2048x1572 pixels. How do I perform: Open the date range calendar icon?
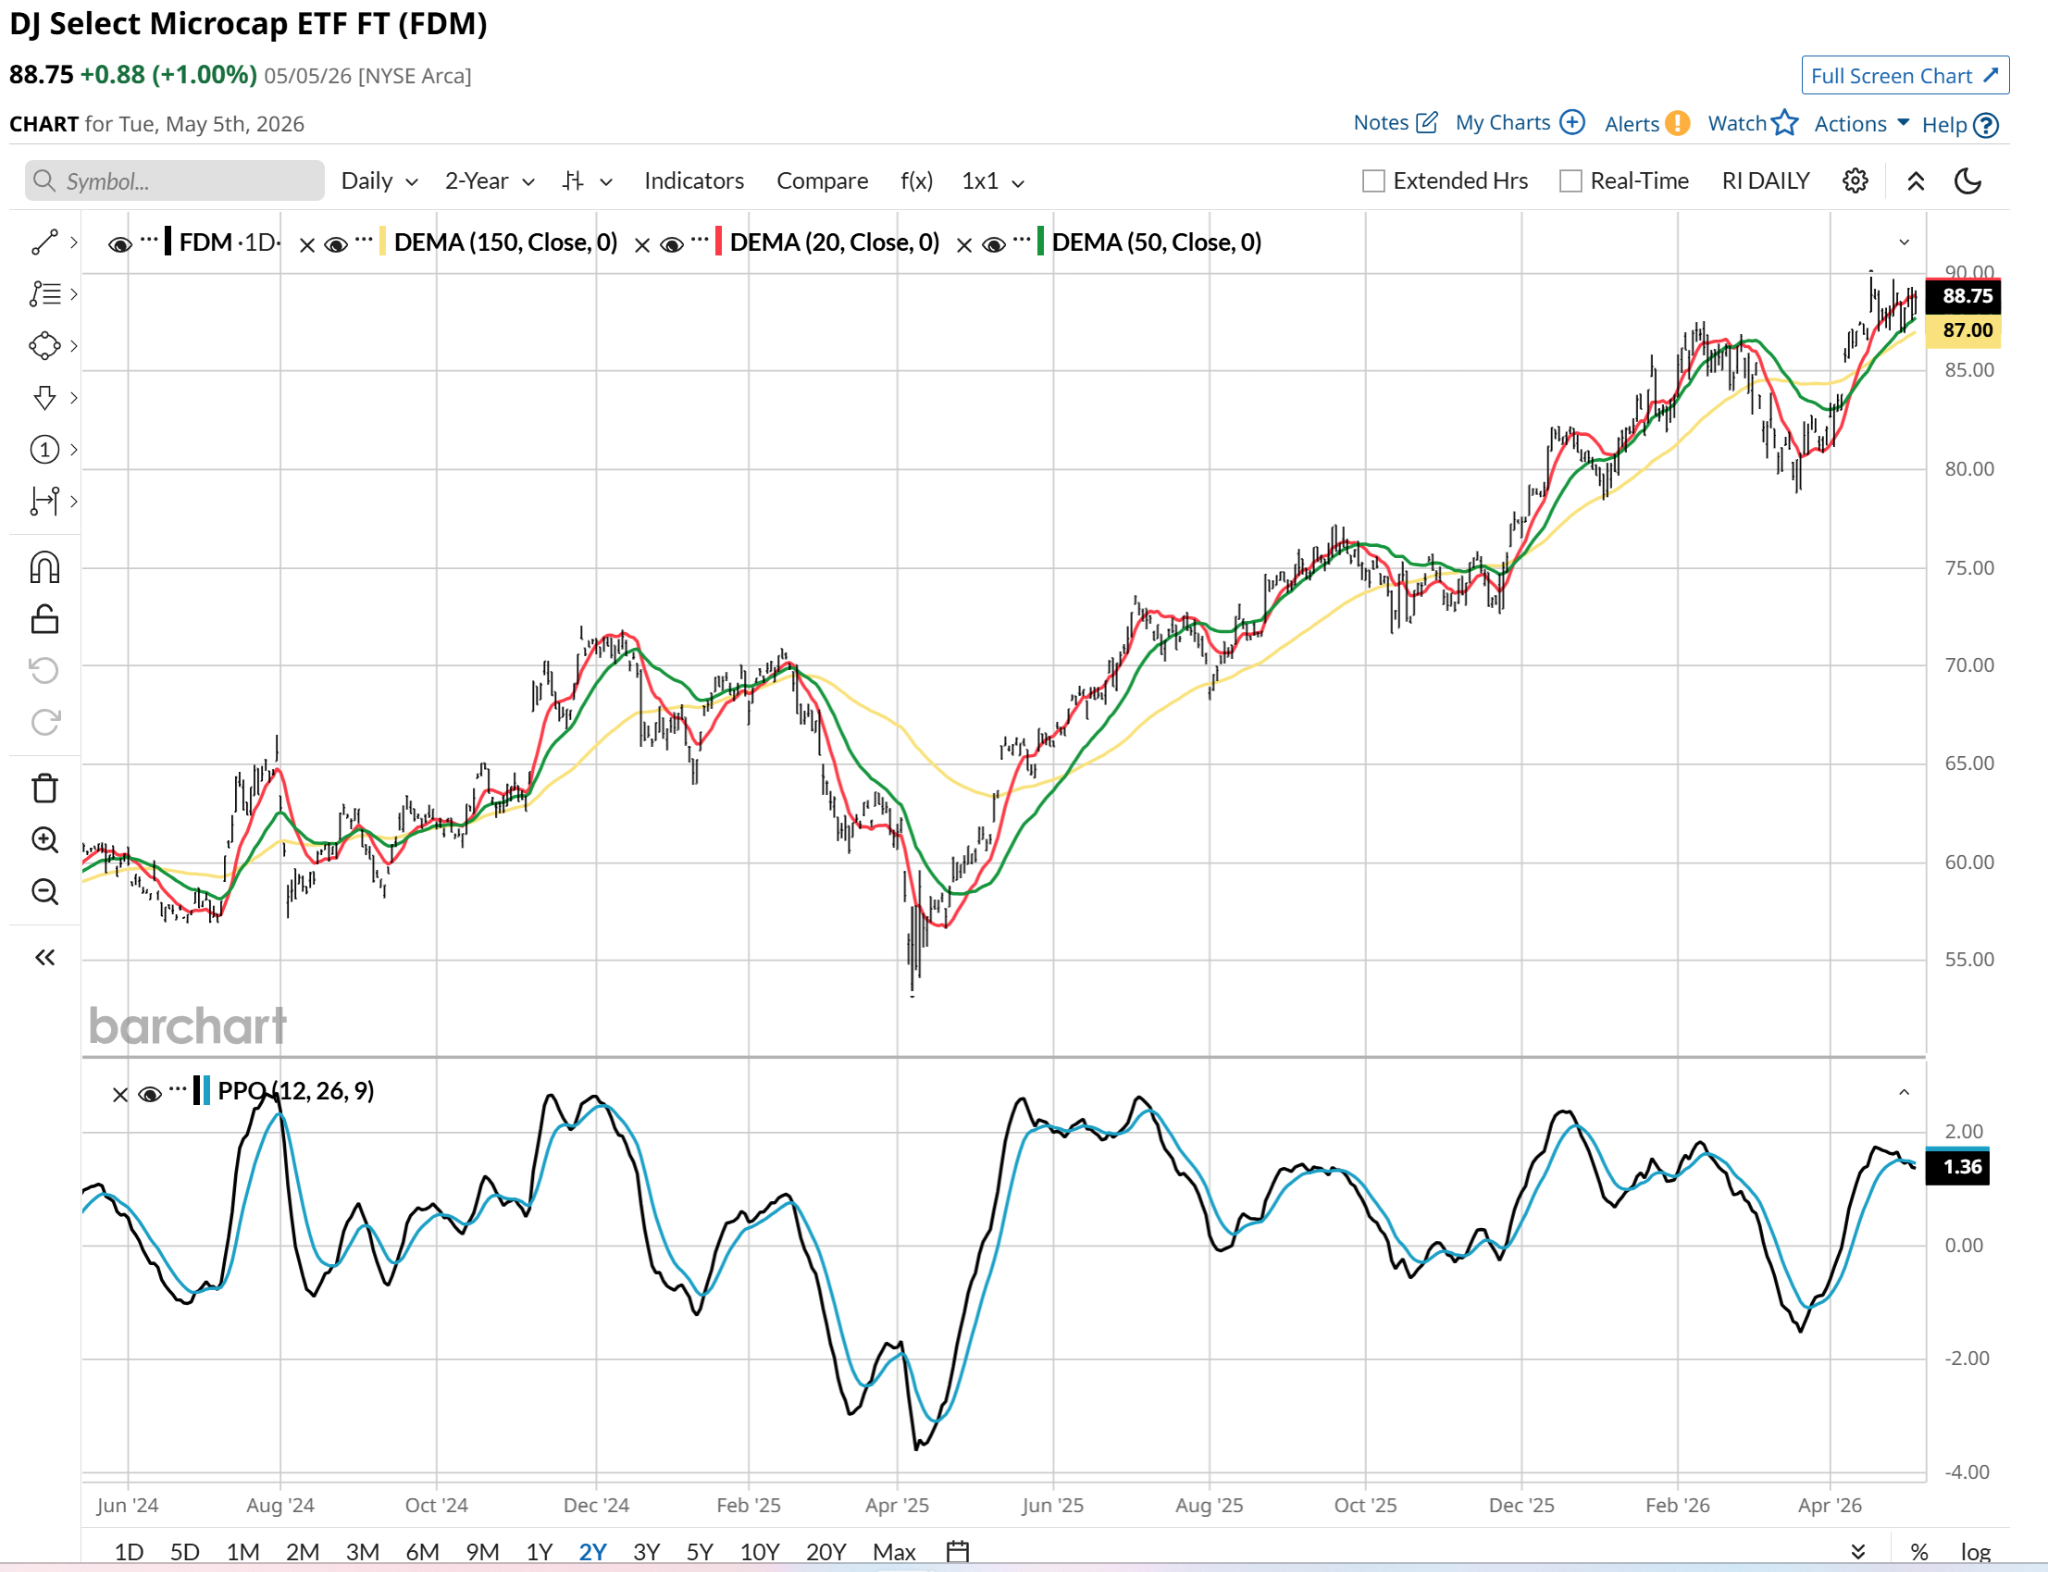click(x=957, y=1551)
